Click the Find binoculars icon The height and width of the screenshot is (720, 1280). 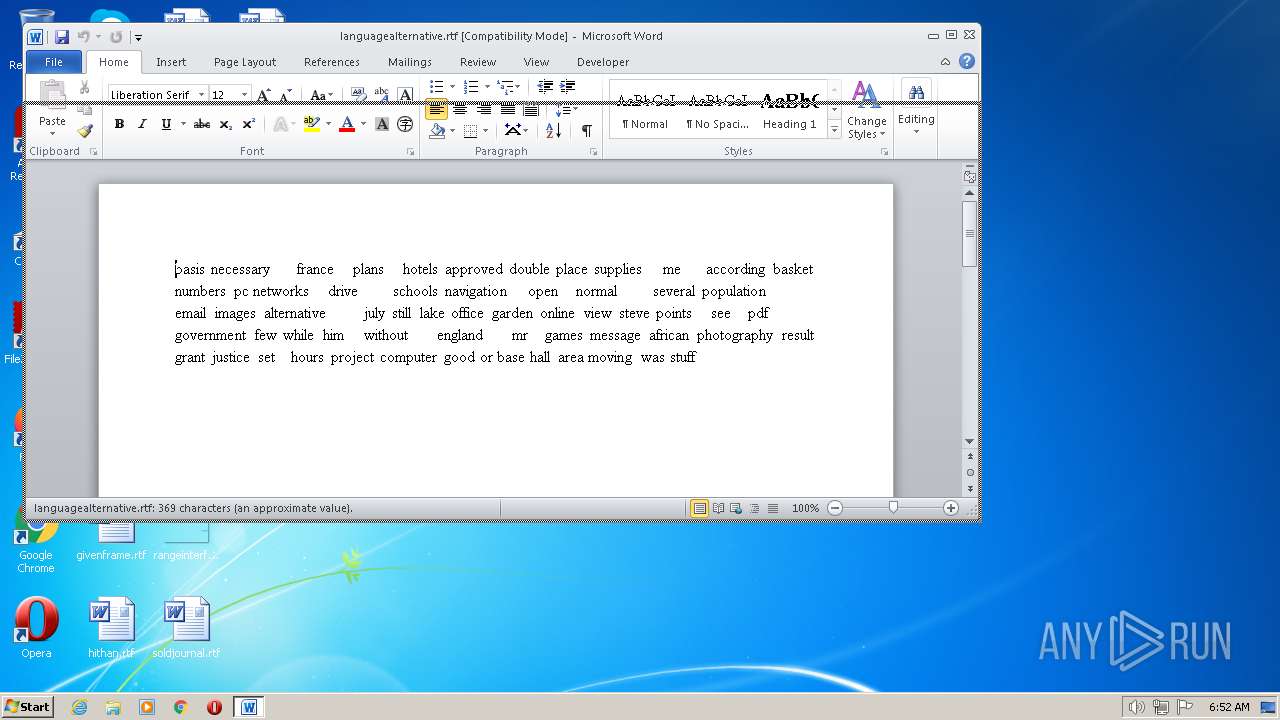point(916,93)
